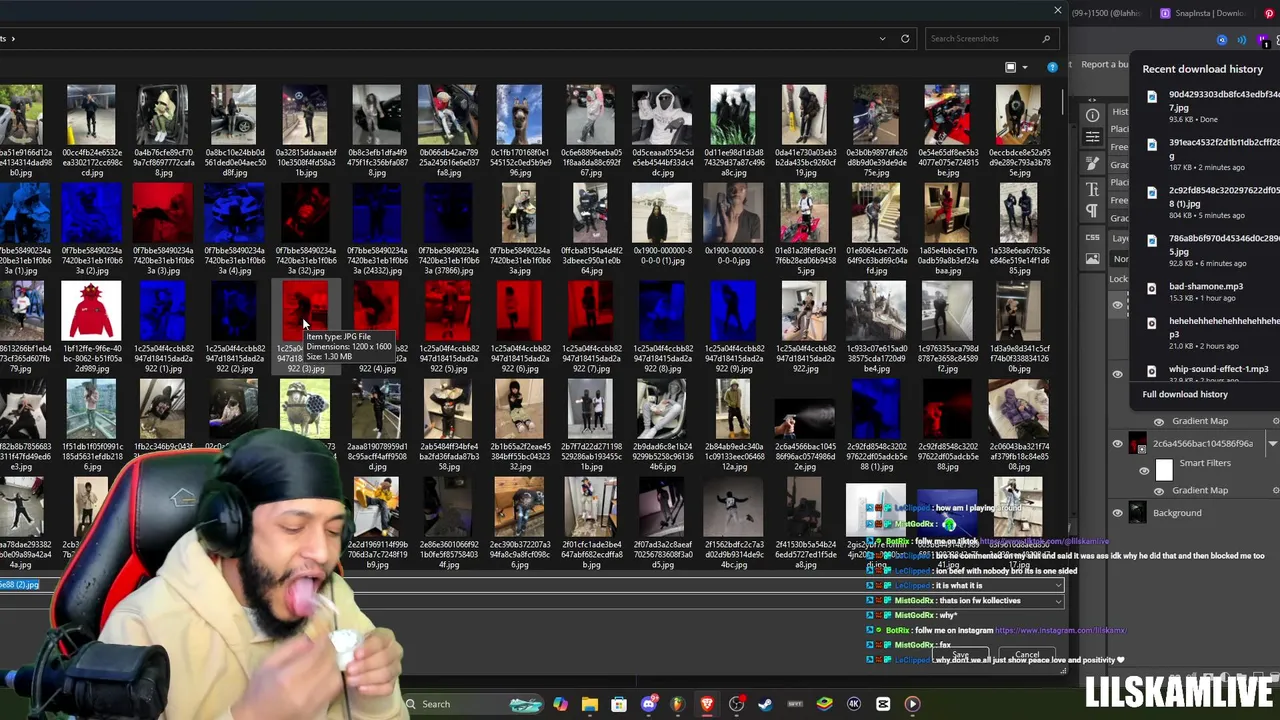This screenshot has width=1280, height=720.
Task: Open the Character (Tt) panel icon
Action: (x=1092, y=188)
